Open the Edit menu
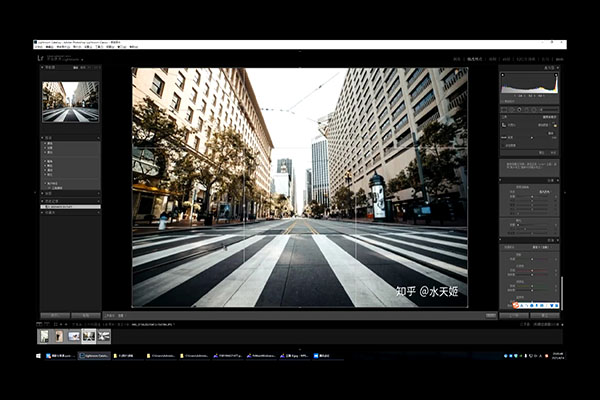Screen dimensions: 600x400 [x=49, y=47]
